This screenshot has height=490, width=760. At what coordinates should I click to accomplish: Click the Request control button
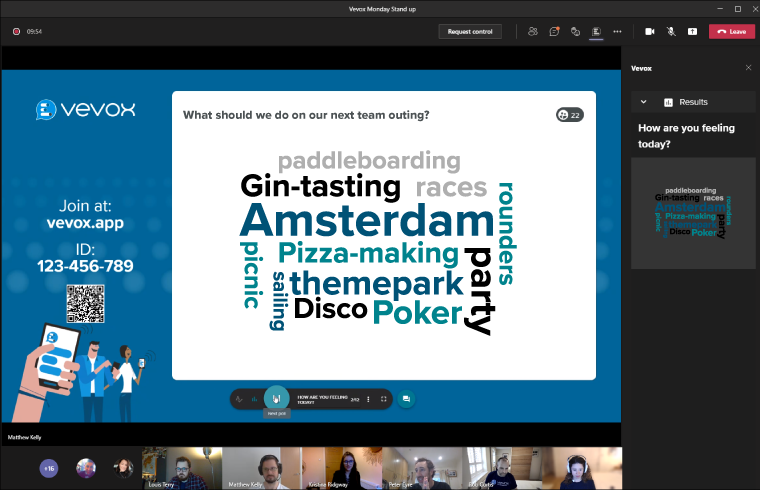click(470, 31)
